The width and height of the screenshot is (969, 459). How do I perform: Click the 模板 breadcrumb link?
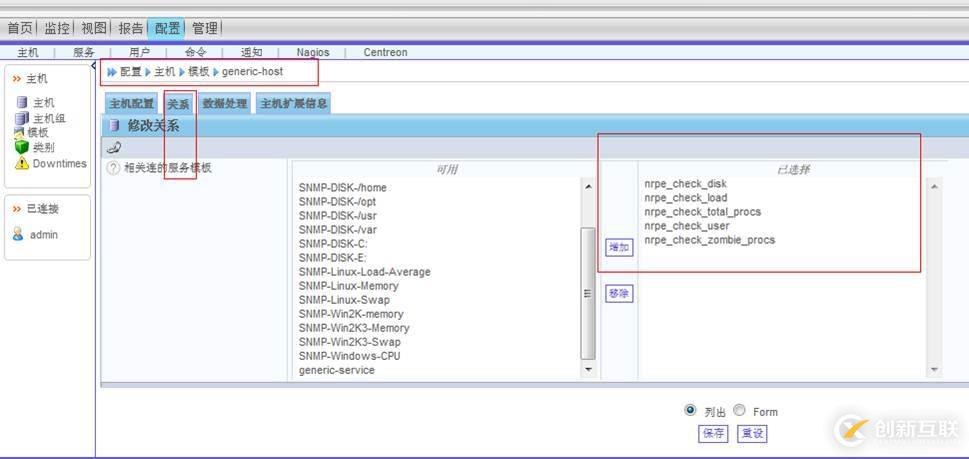pos(198,72)
